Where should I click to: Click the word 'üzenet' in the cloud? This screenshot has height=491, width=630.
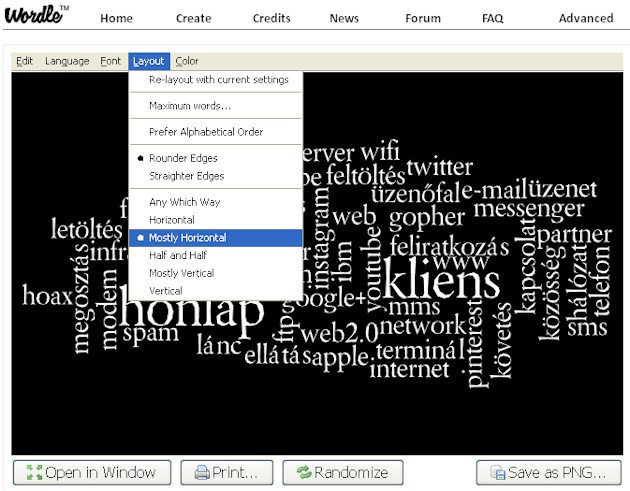coord(562,189)
